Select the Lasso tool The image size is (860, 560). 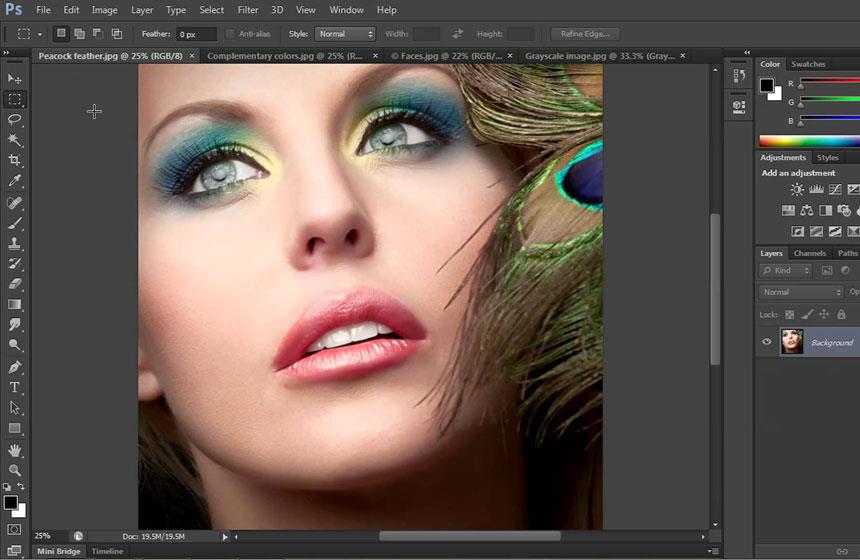[15, 120]
